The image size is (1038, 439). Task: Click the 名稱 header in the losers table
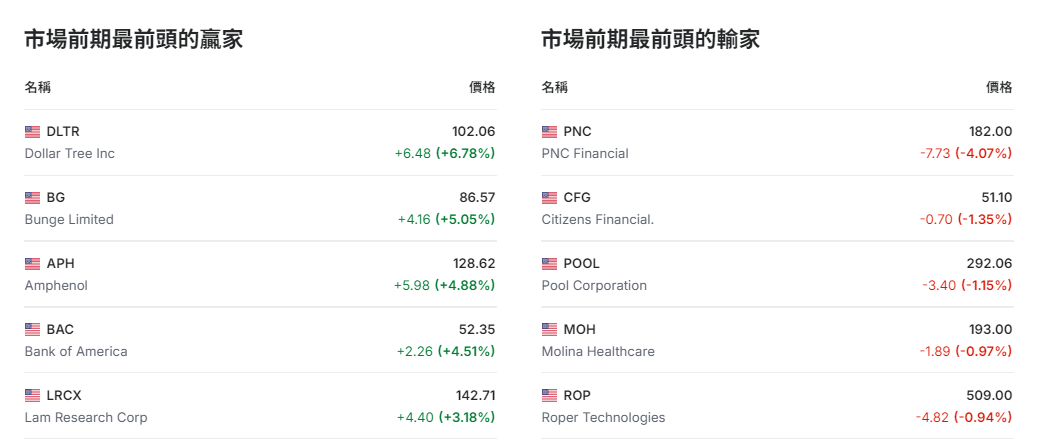(555, 87)
